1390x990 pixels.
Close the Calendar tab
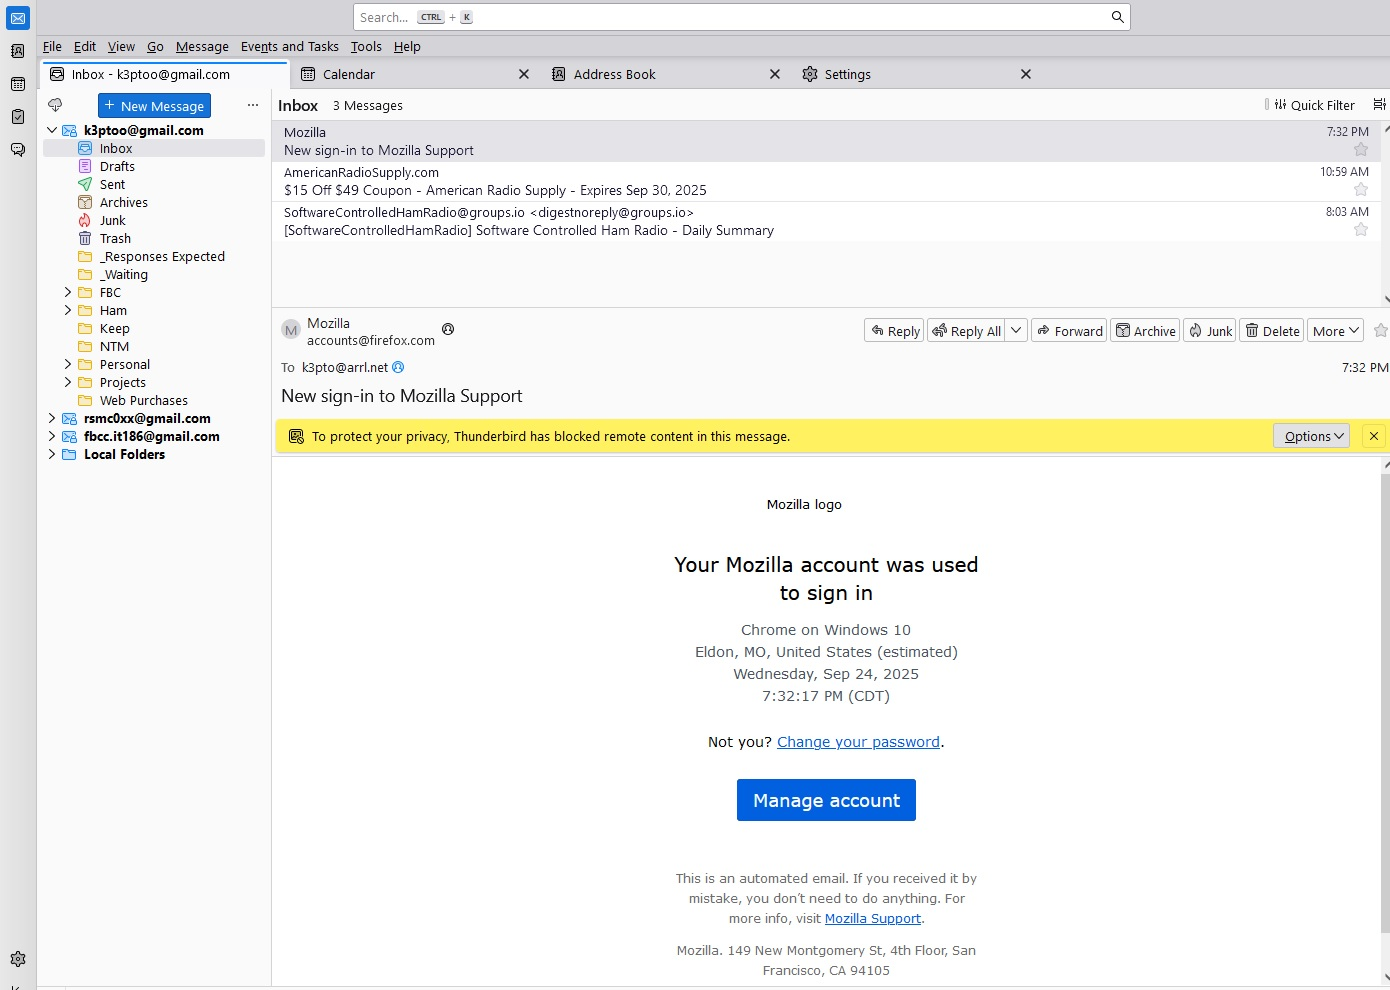524,74
